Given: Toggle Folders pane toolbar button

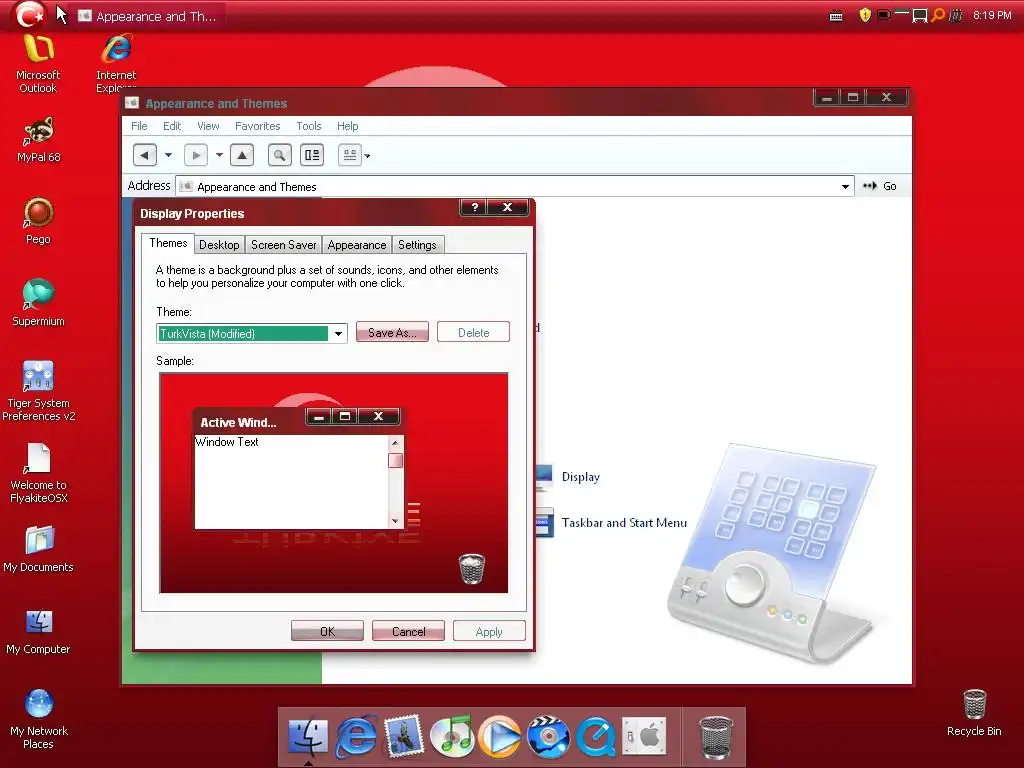Looking at the screenshot, I should tap(312, 155).
